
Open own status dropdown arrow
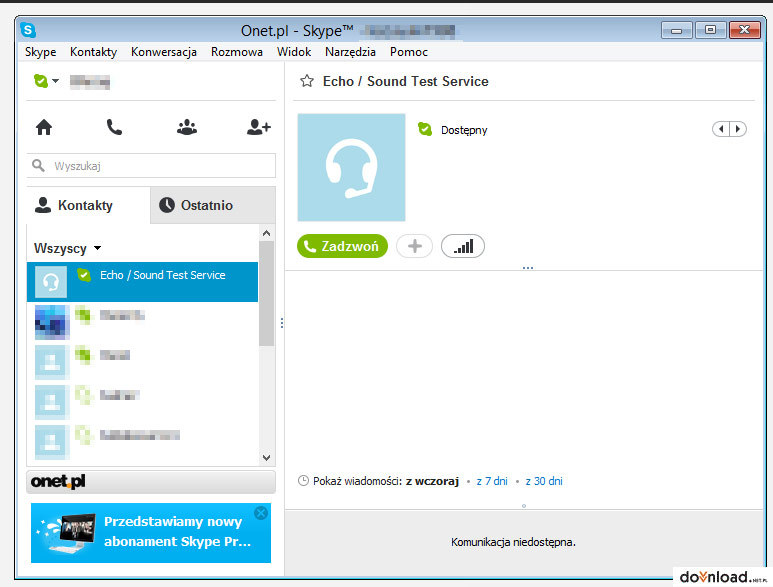pos(55,80)
